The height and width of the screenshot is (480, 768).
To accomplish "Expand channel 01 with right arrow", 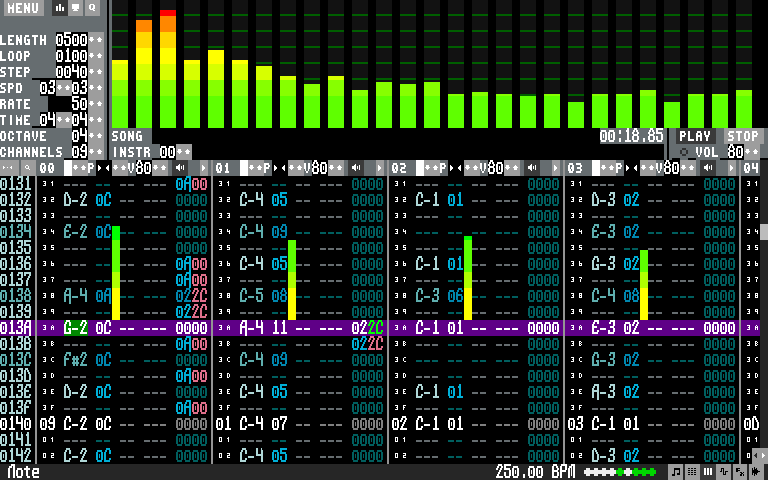I will (379, 168).
